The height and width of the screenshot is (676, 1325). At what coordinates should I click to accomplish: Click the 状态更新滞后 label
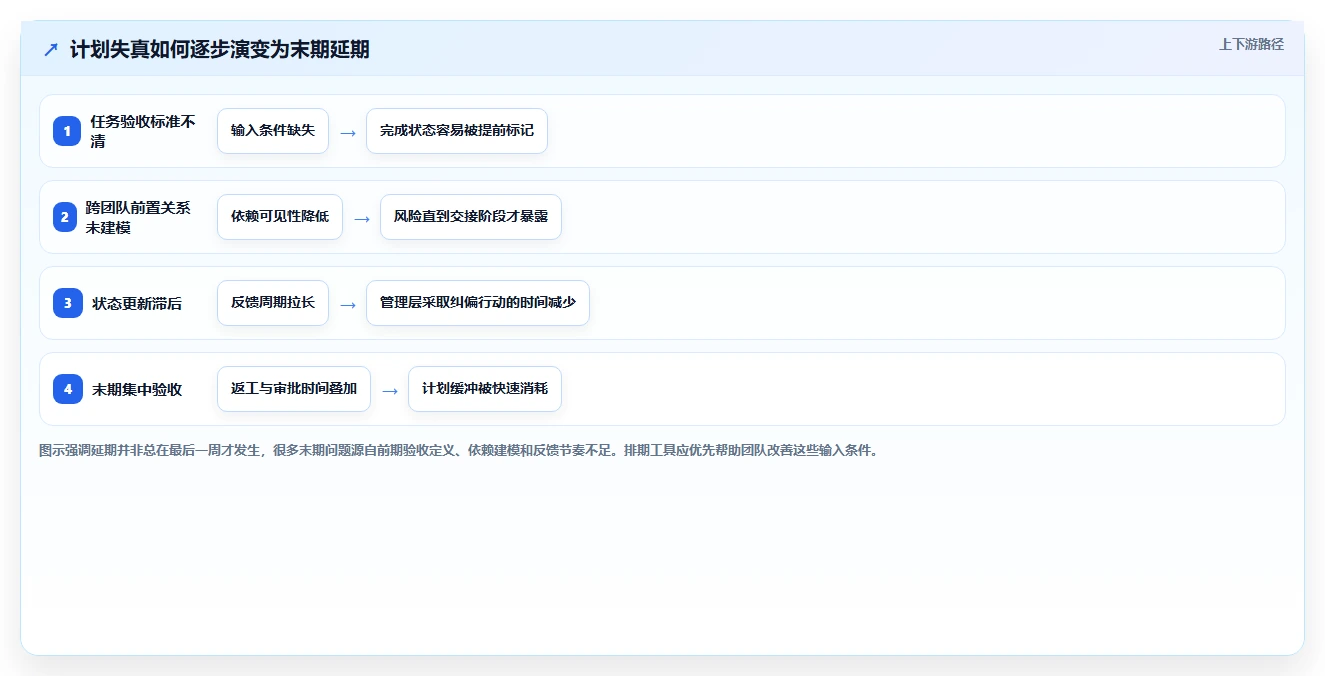tap(137, 303)
